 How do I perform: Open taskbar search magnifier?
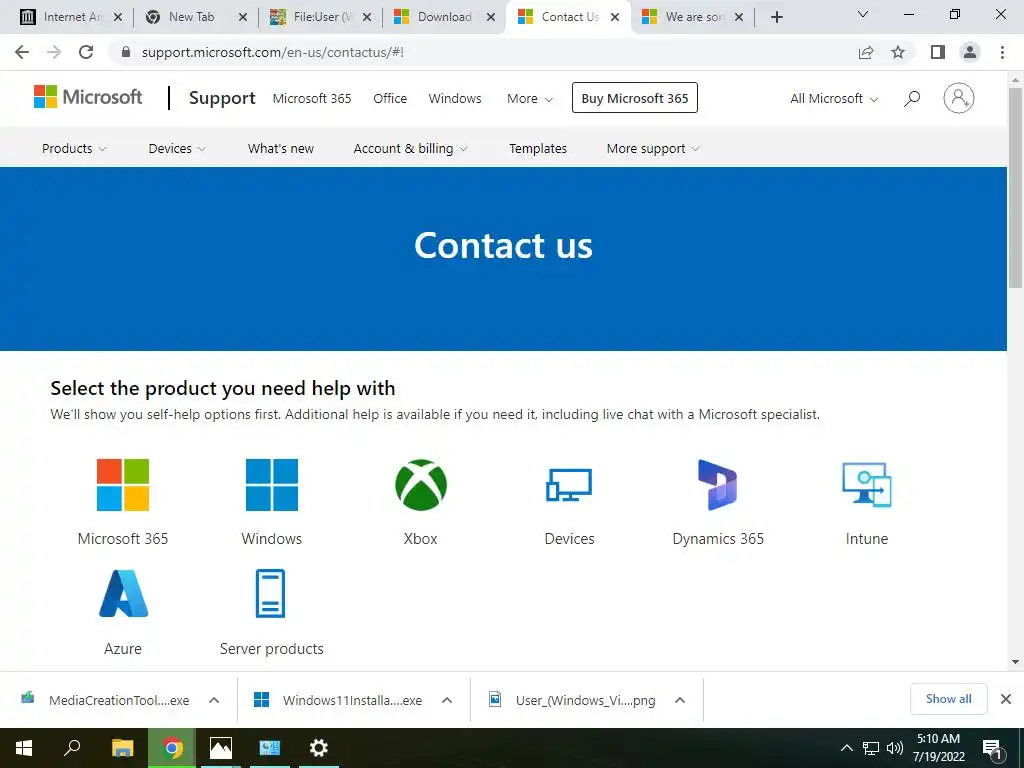pos(72,747)
